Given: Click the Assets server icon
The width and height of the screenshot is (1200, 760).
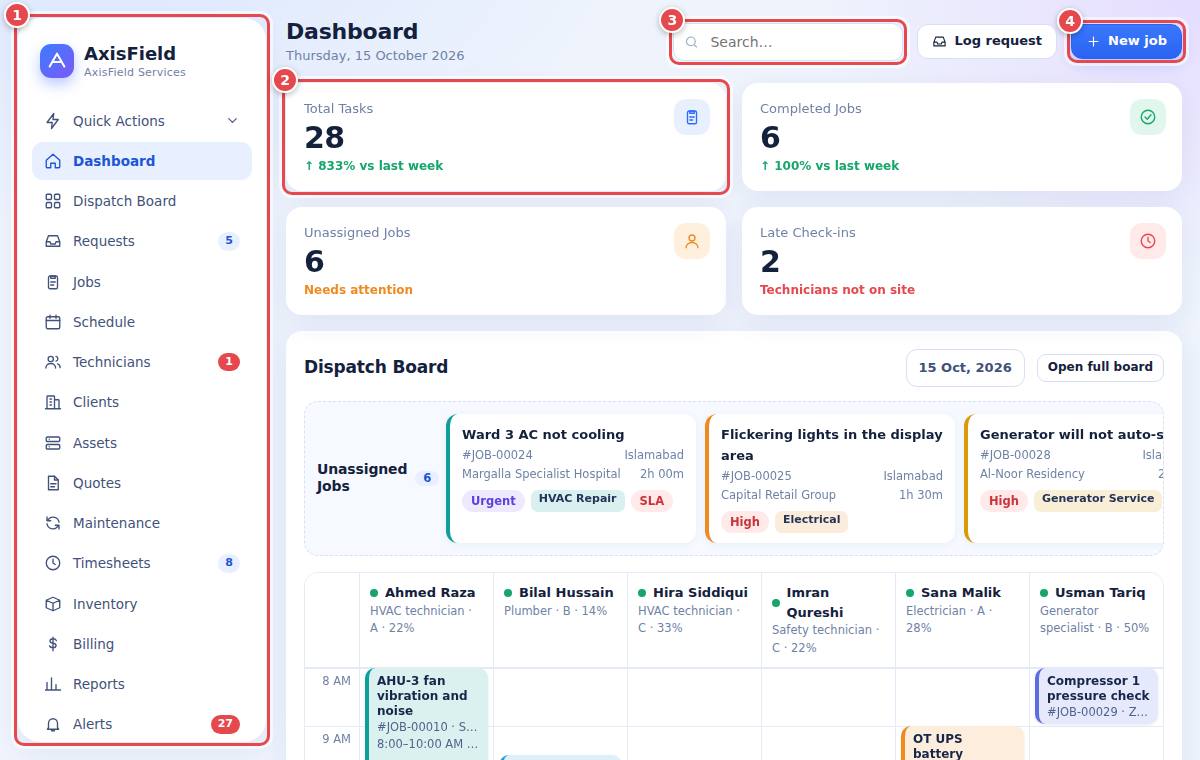Looking at the screenshot, I should click(x=53, y=443).
